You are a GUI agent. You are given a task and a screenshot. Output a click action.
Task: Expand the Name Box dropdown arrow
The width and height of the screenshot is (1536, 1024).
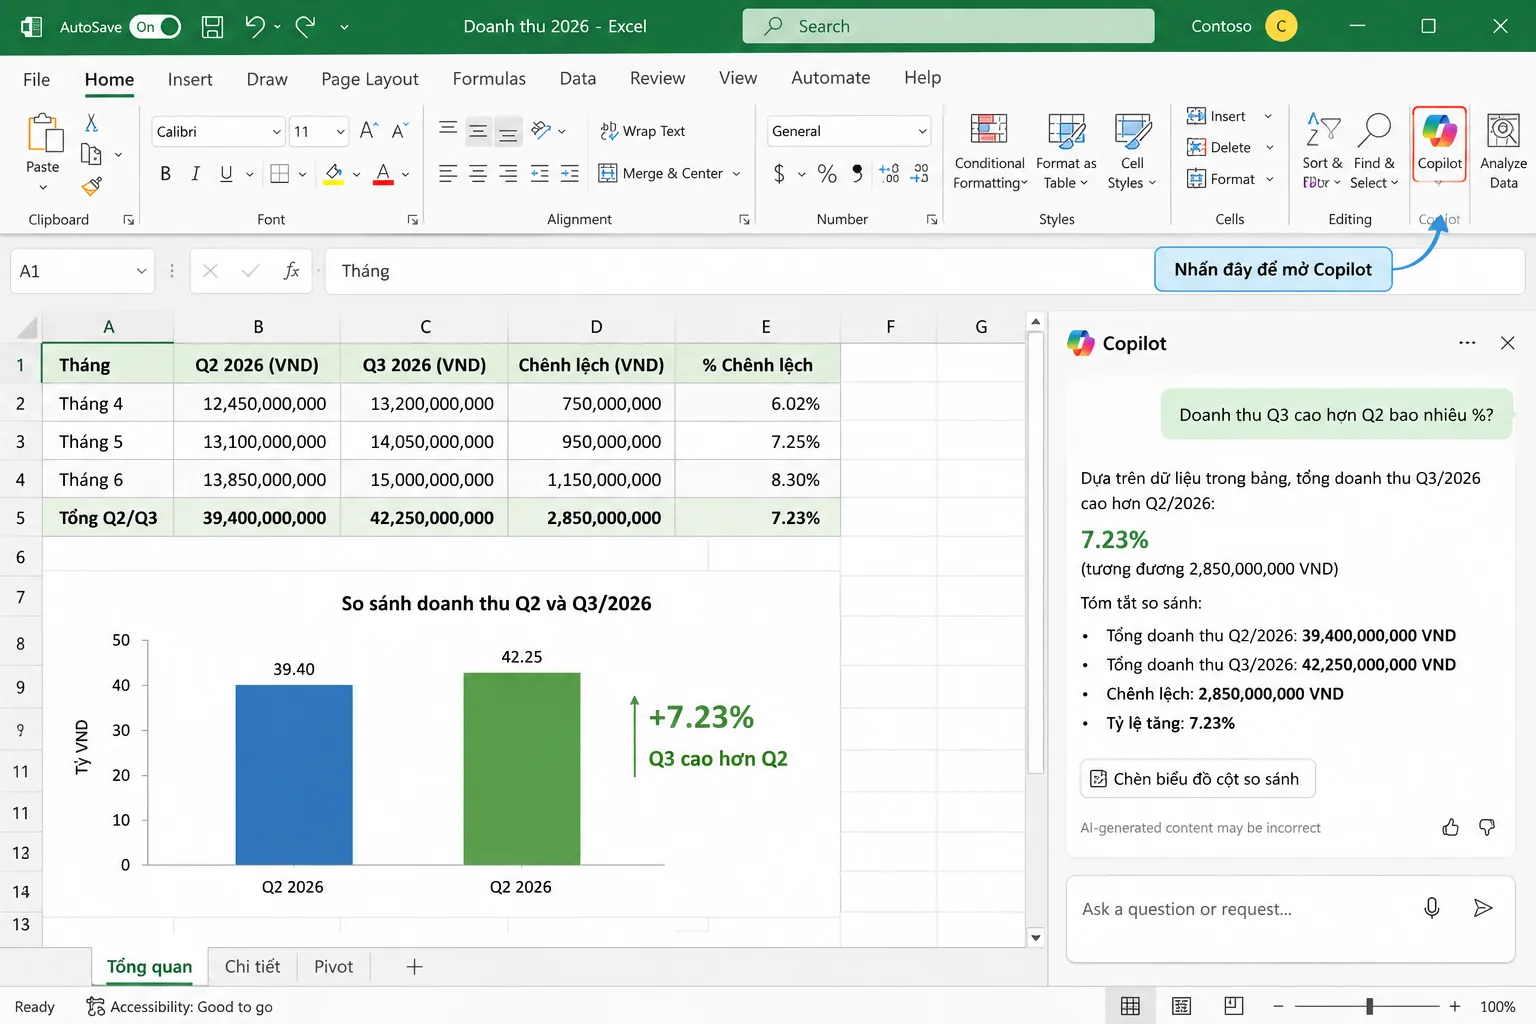[141, 271]
